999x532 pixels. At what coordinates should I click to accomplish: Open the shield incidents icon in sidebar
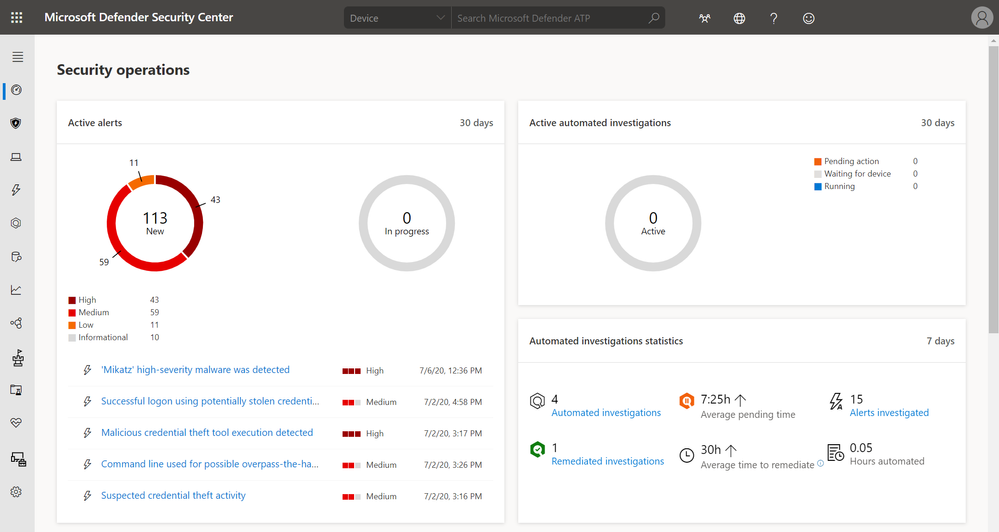click(x=17, y=123)
